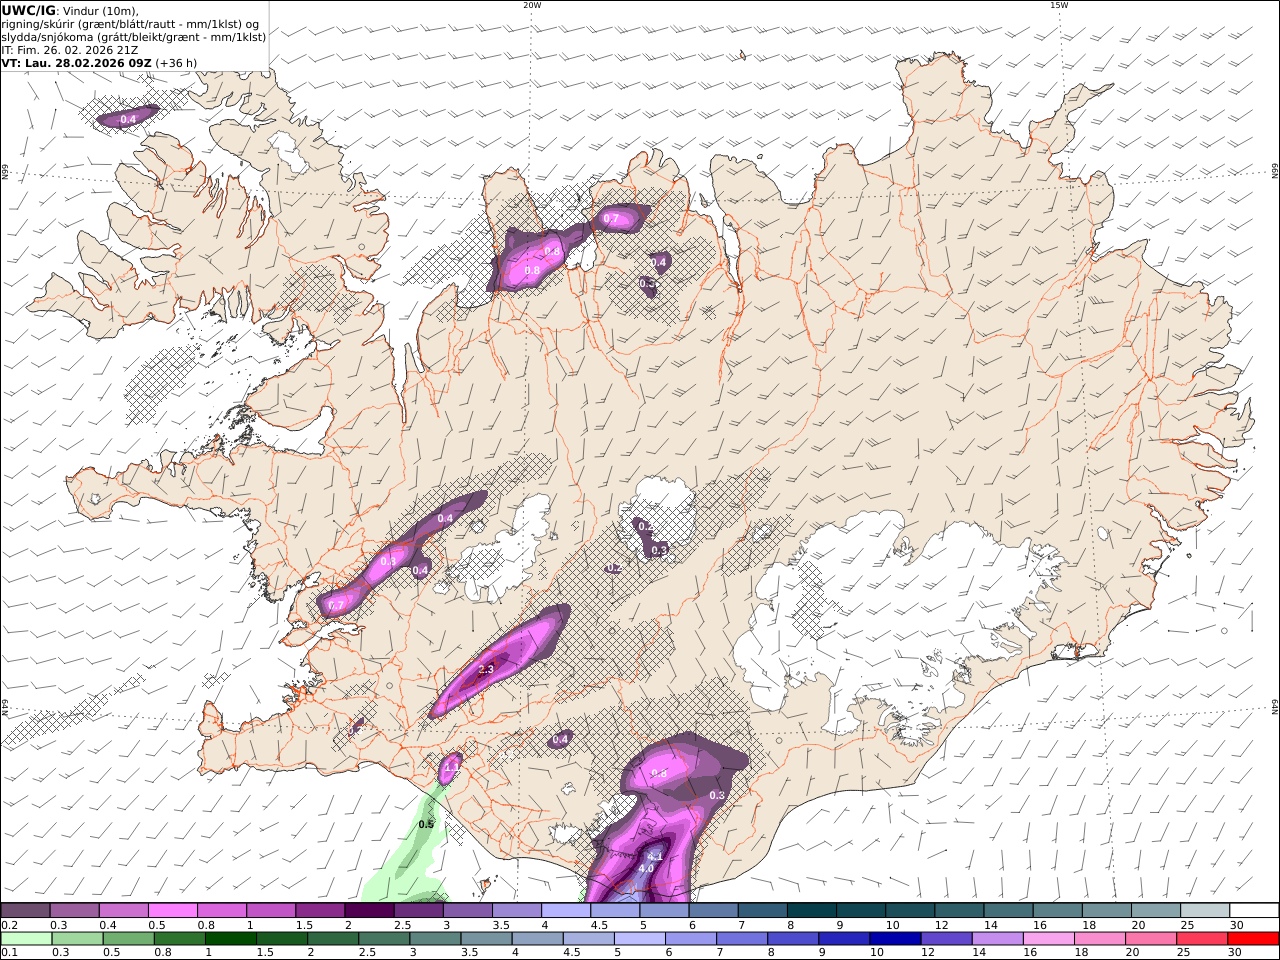Click the white swatch ending the upper snow scale
The image size is (1280, 960).
tap(1254, 911)
